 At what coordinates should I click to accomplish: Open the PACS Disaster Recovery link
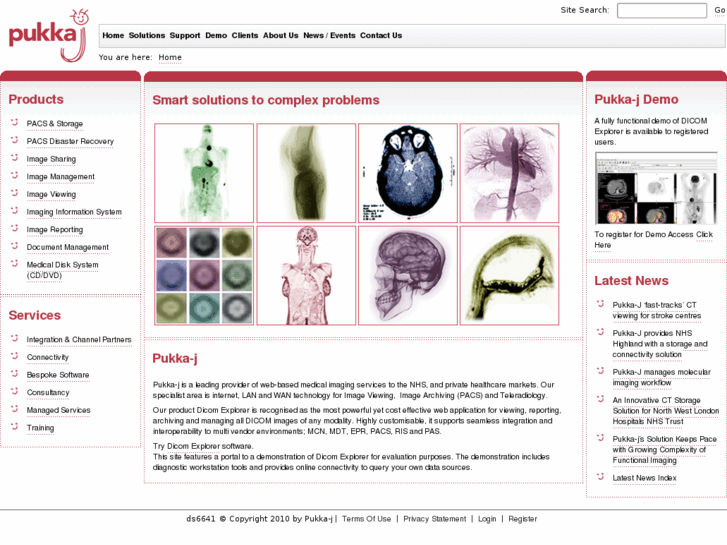(70, 141)
